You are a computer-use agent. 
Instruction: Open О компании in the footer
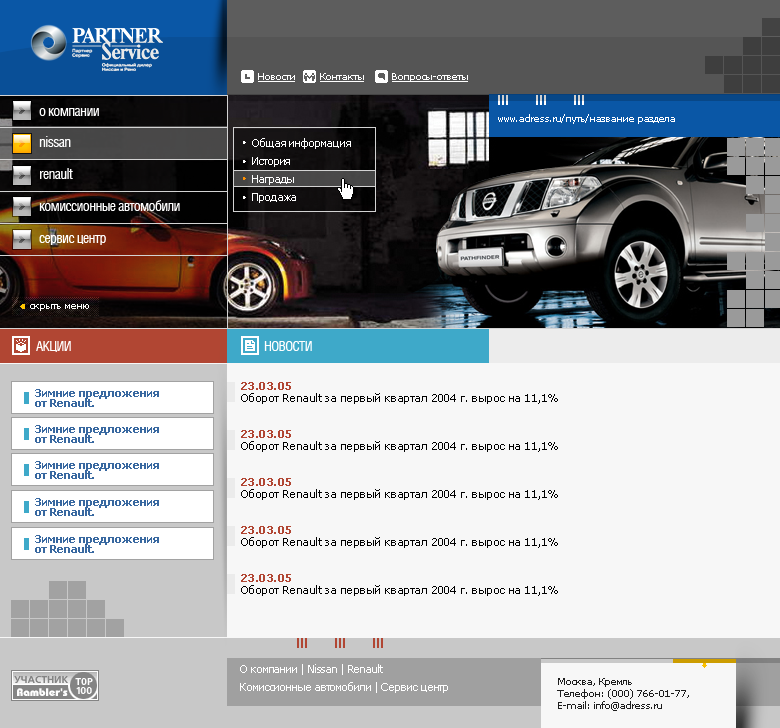pos(268,669)
